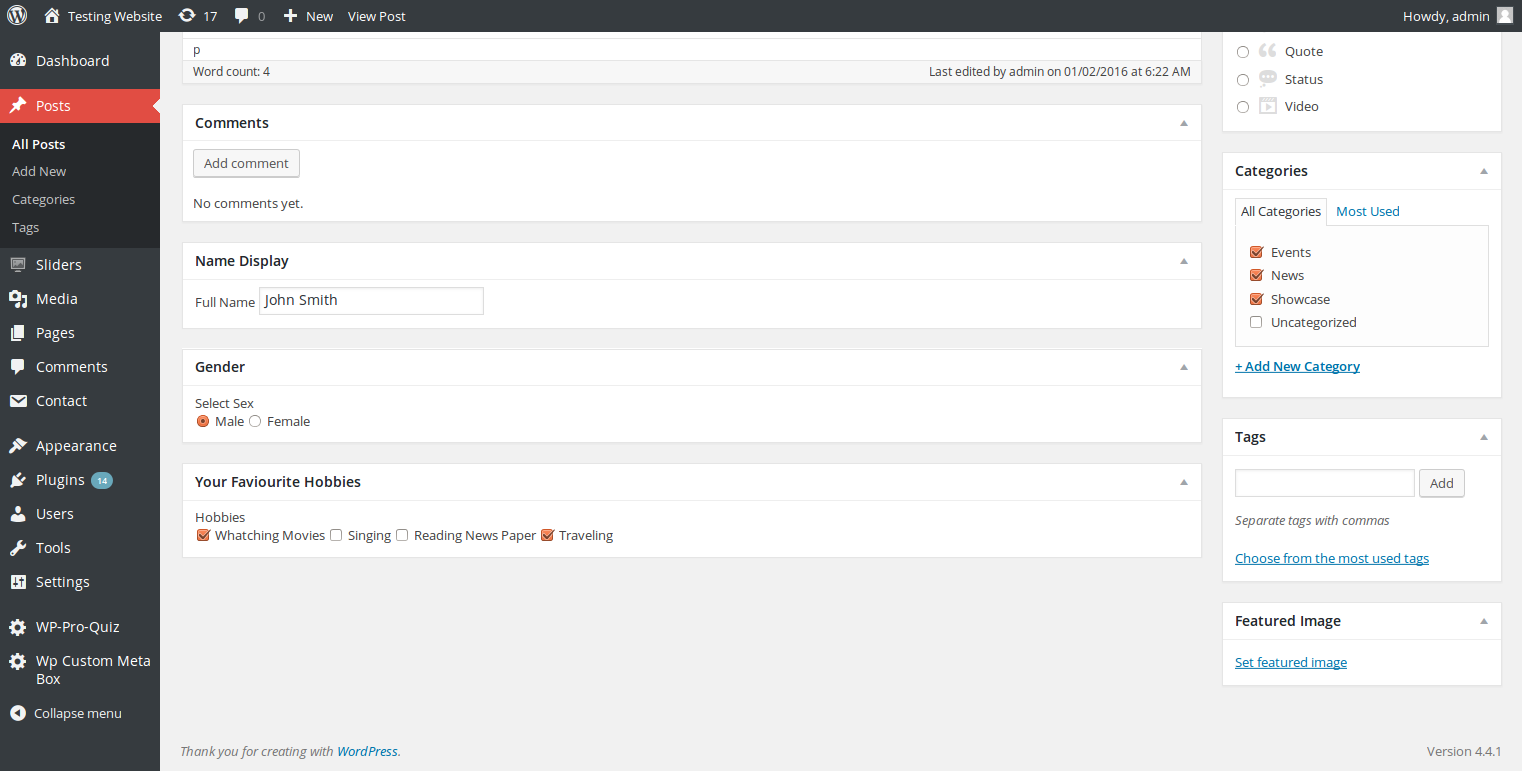Click the Add tag button
This screenshot has width=1522, height=771.
(1442, 483)
